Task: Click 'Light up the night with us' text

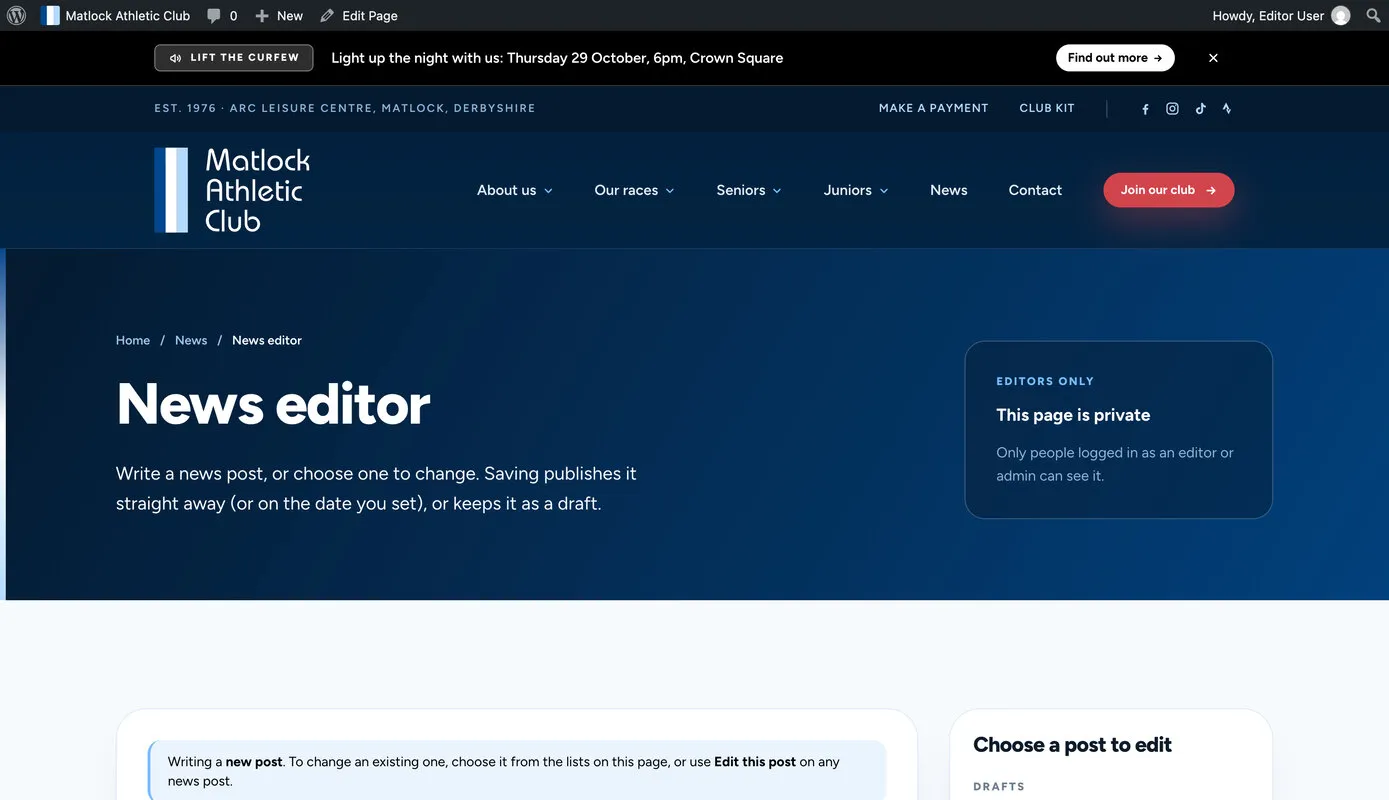Action: (415, 58)
